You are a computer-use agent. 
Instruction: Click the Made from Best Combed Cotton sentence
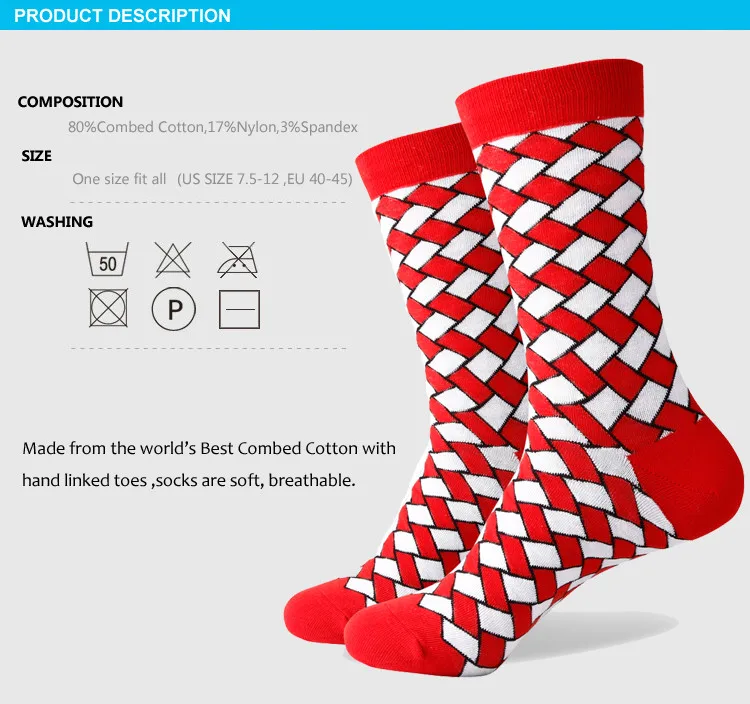[x=209, y=449]
